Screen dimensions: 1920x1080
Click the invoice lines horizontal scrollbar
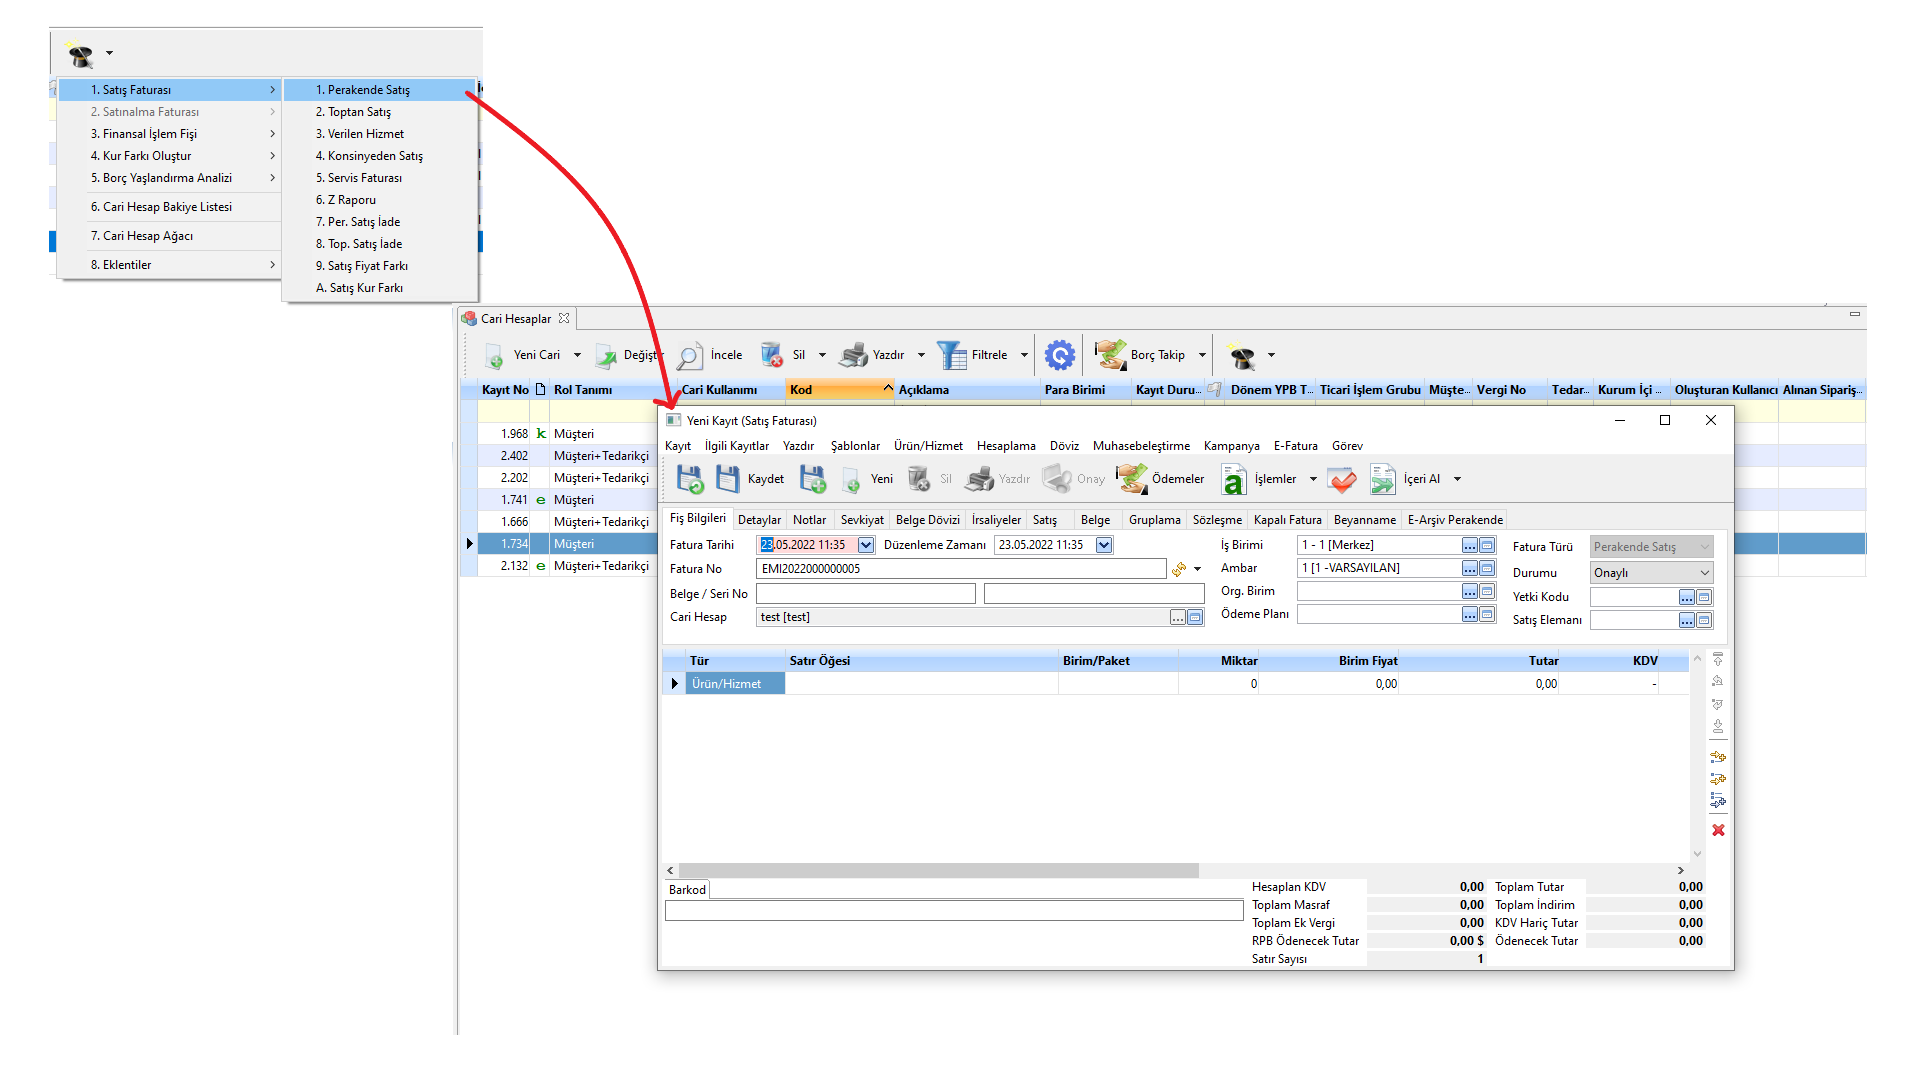click(x=938, y=871)
